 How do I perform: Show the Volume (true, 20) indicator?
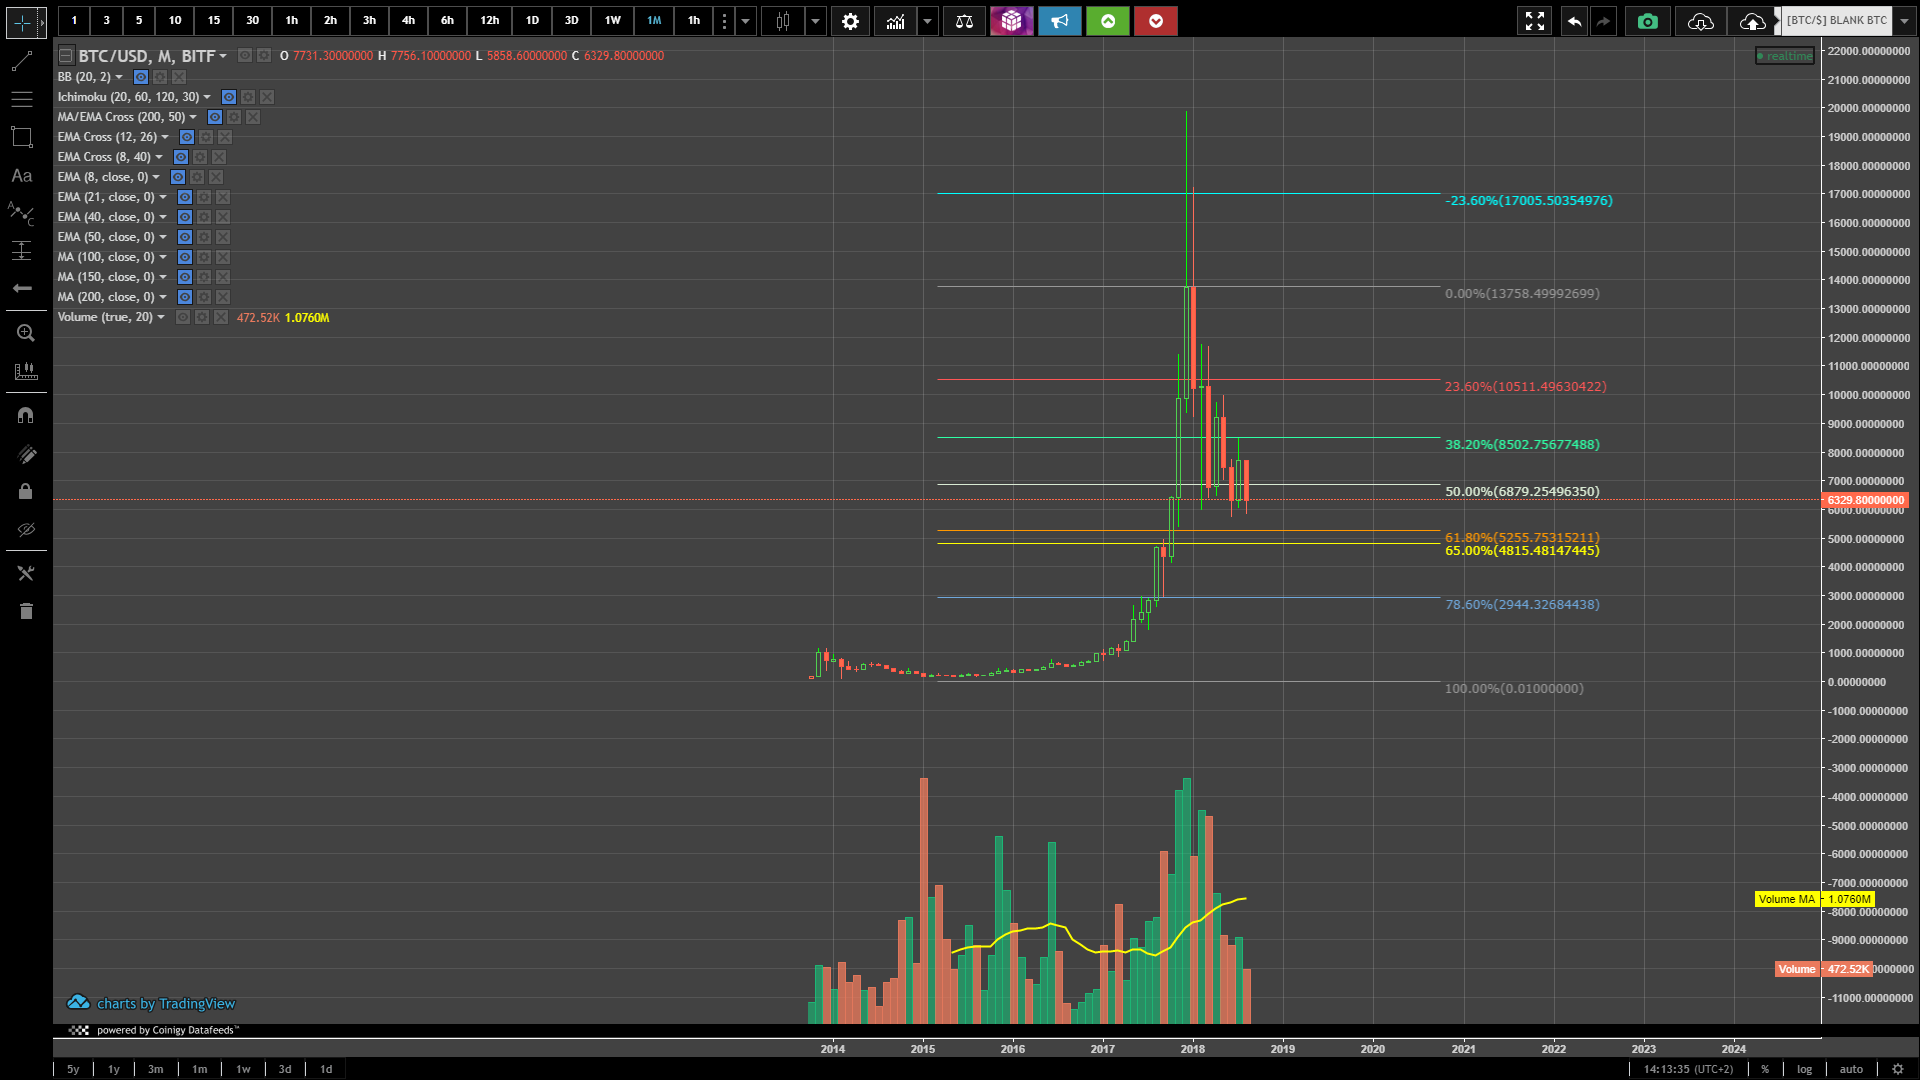click(x=183, y=317)
